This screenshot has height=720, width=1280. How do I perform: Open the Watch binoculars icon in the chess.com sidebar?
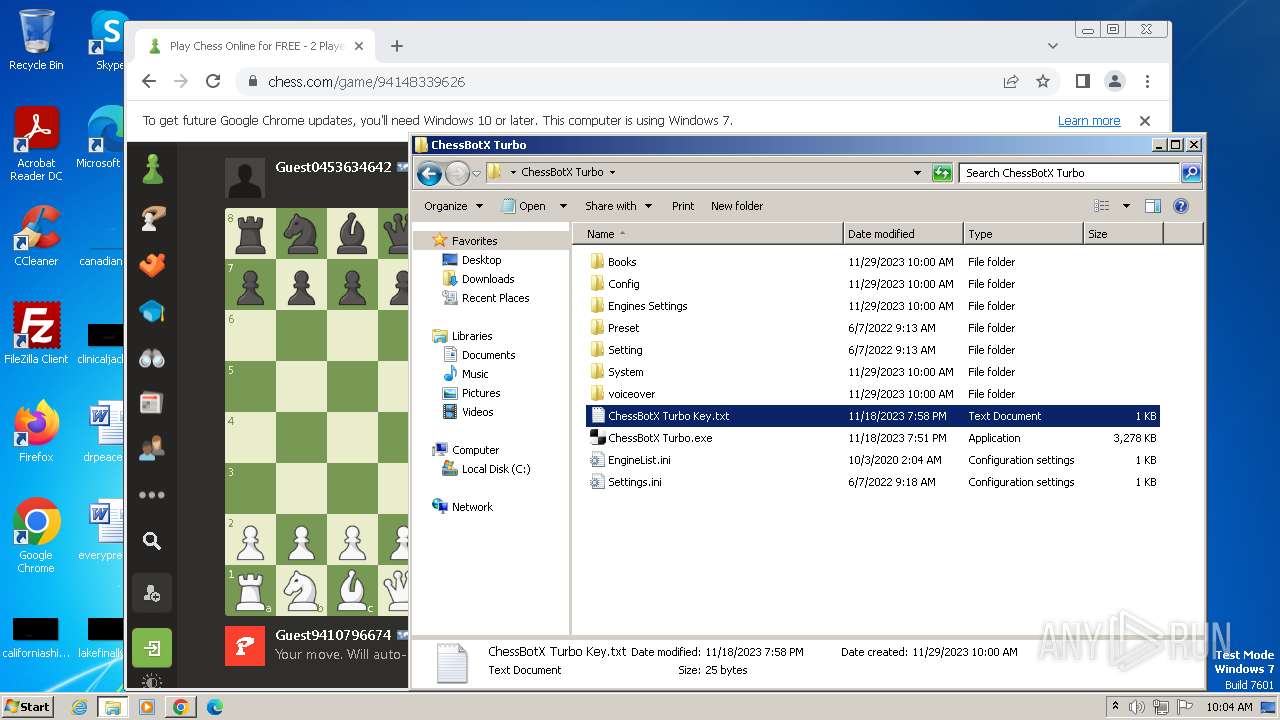pos(152,358)
